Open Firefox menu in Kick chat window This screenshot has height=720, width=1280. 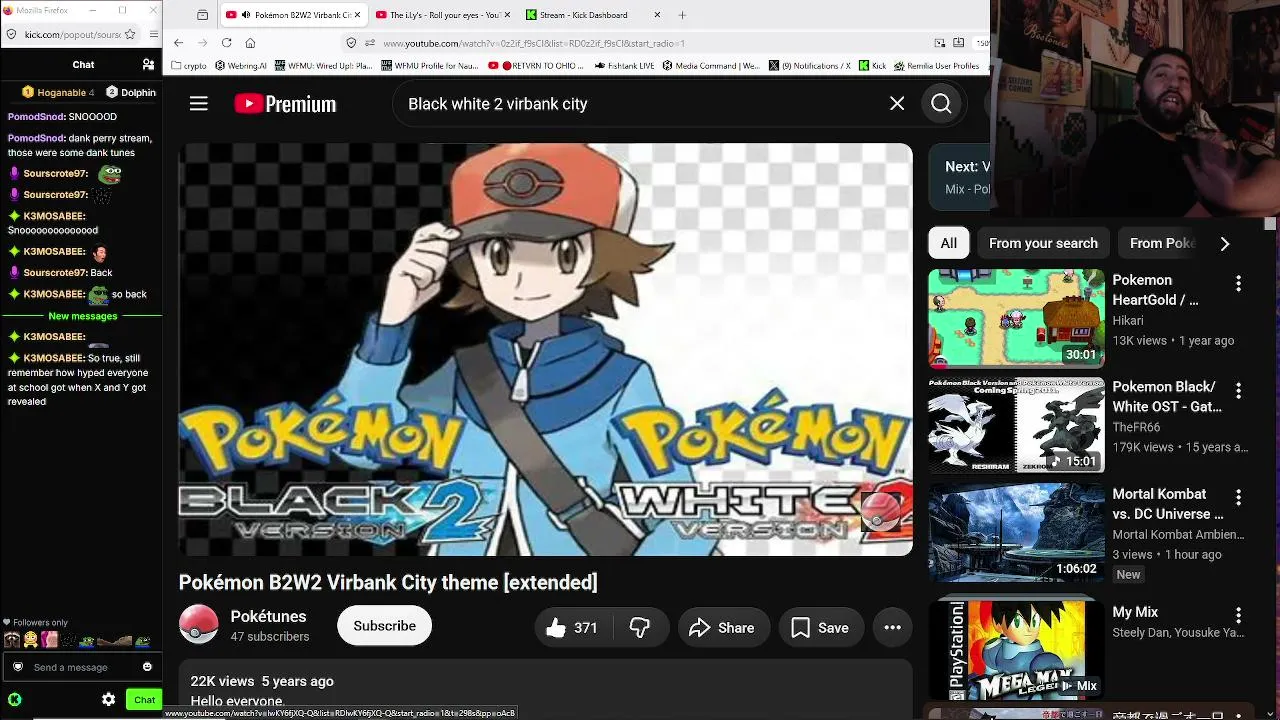point(153,34)
